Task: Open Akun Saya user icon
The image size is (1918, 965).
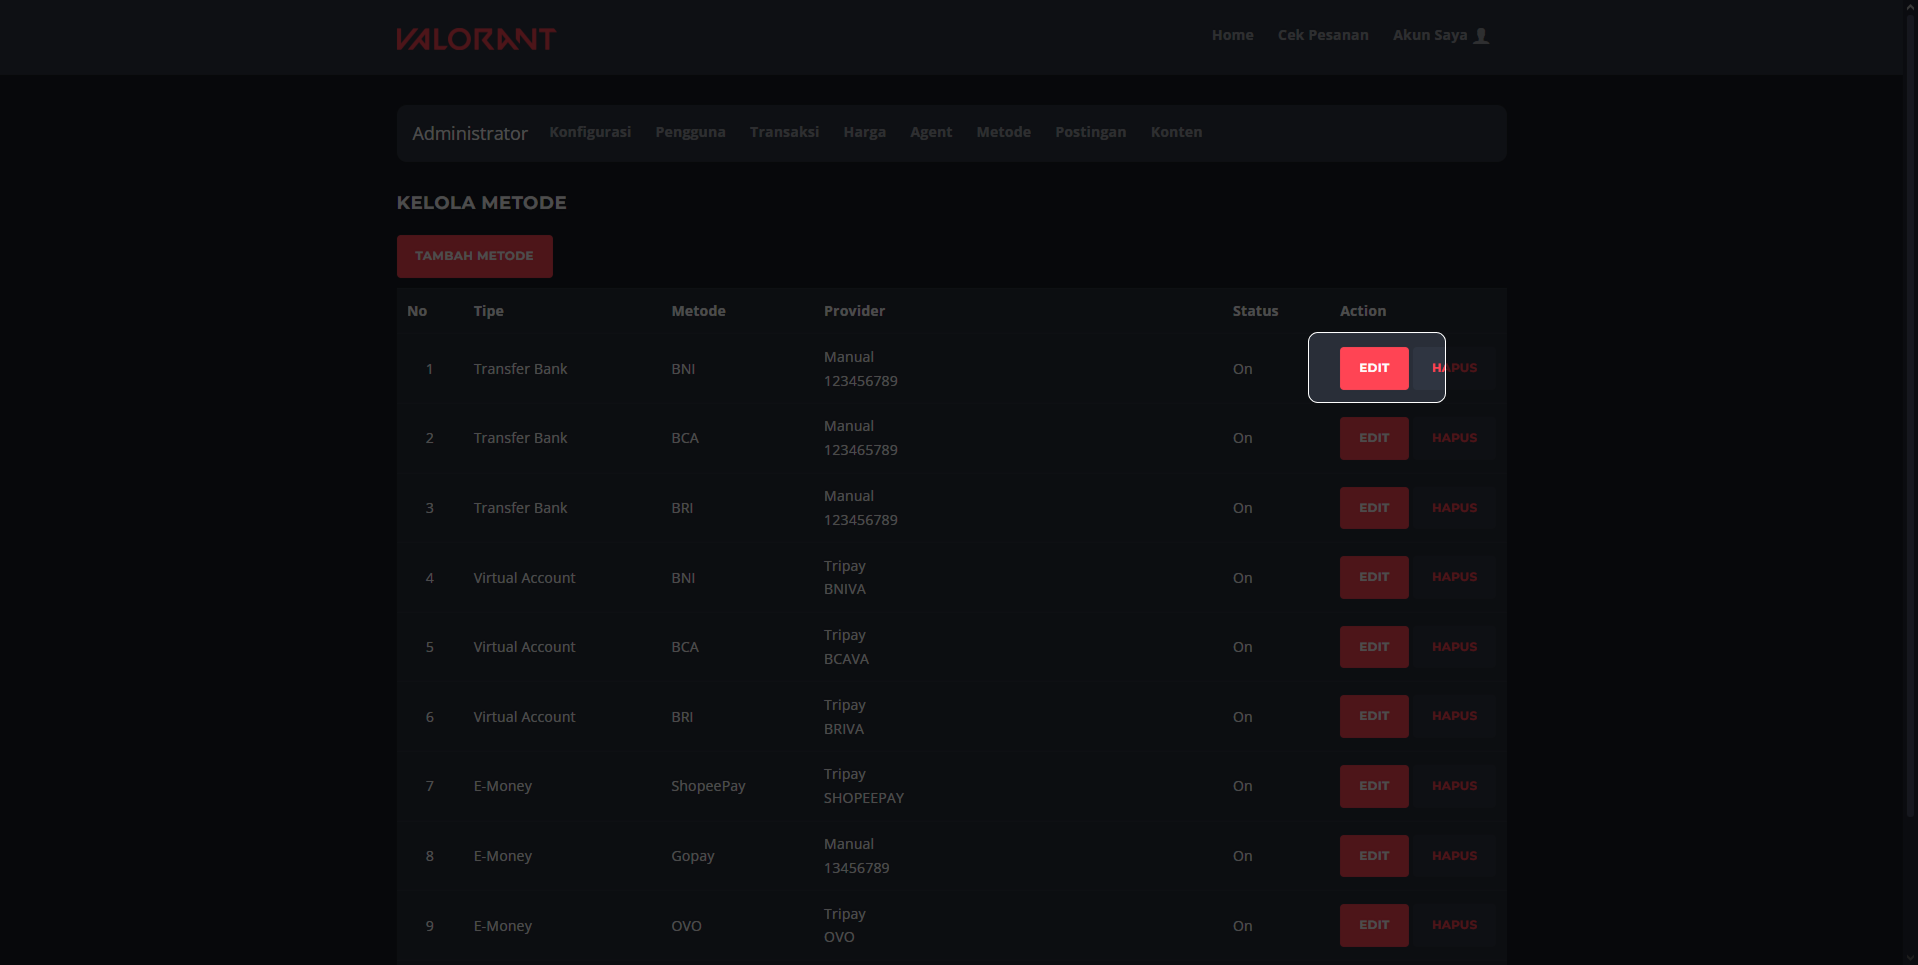Action: click(x=1482, y=36)
